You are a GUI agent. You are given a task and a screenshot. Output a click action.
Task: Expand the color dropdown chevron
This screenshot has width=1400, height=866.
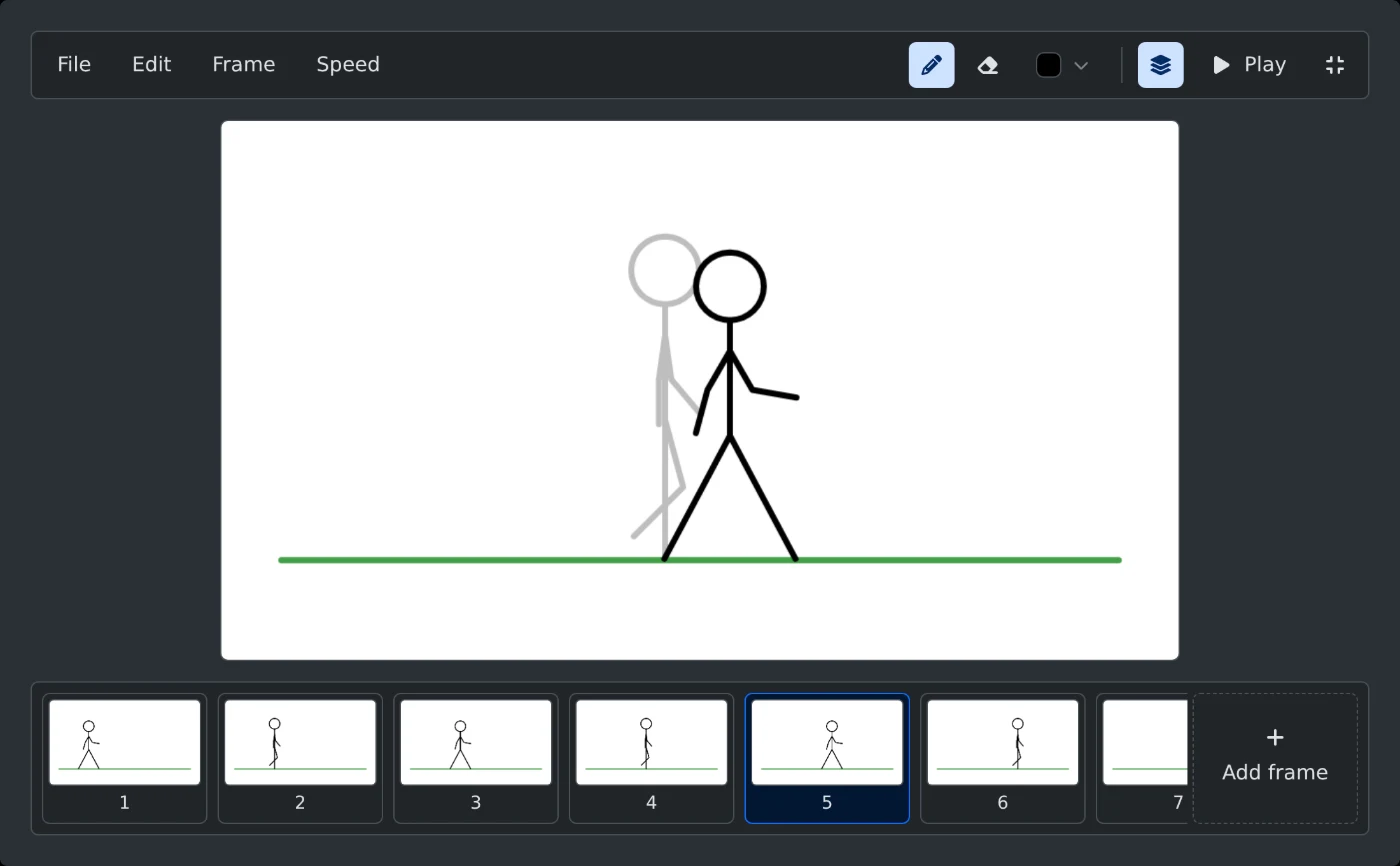tap(1081, 66)
